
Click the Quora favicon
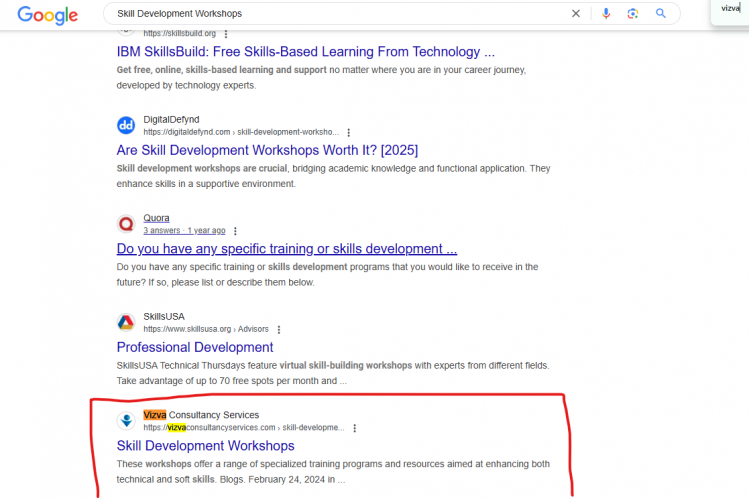(126, 223)
